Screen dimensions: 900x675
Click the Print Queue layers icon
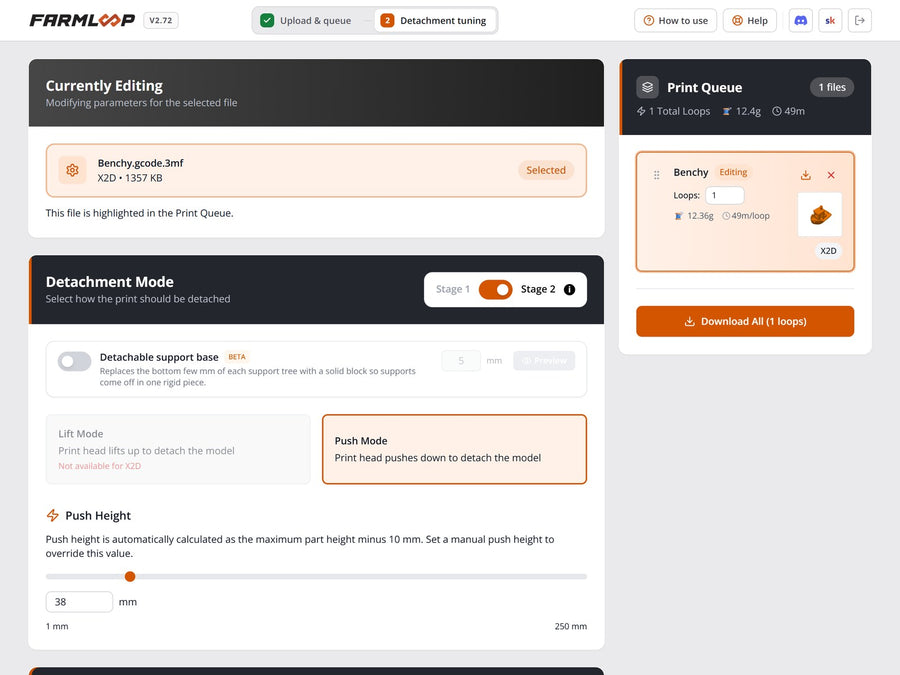point(647,87)
